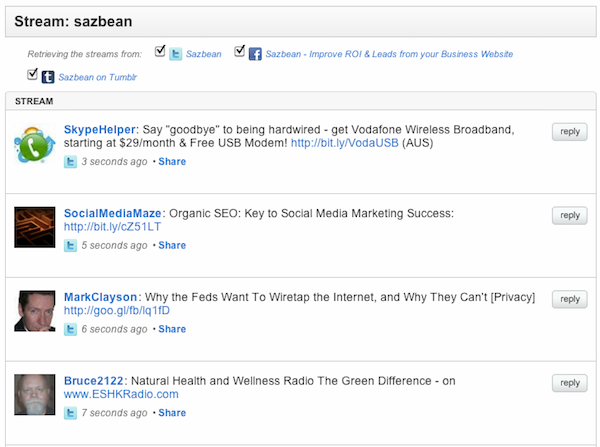Share the SocialMediaMaze post
600x447 pixels.
point(171,245)
